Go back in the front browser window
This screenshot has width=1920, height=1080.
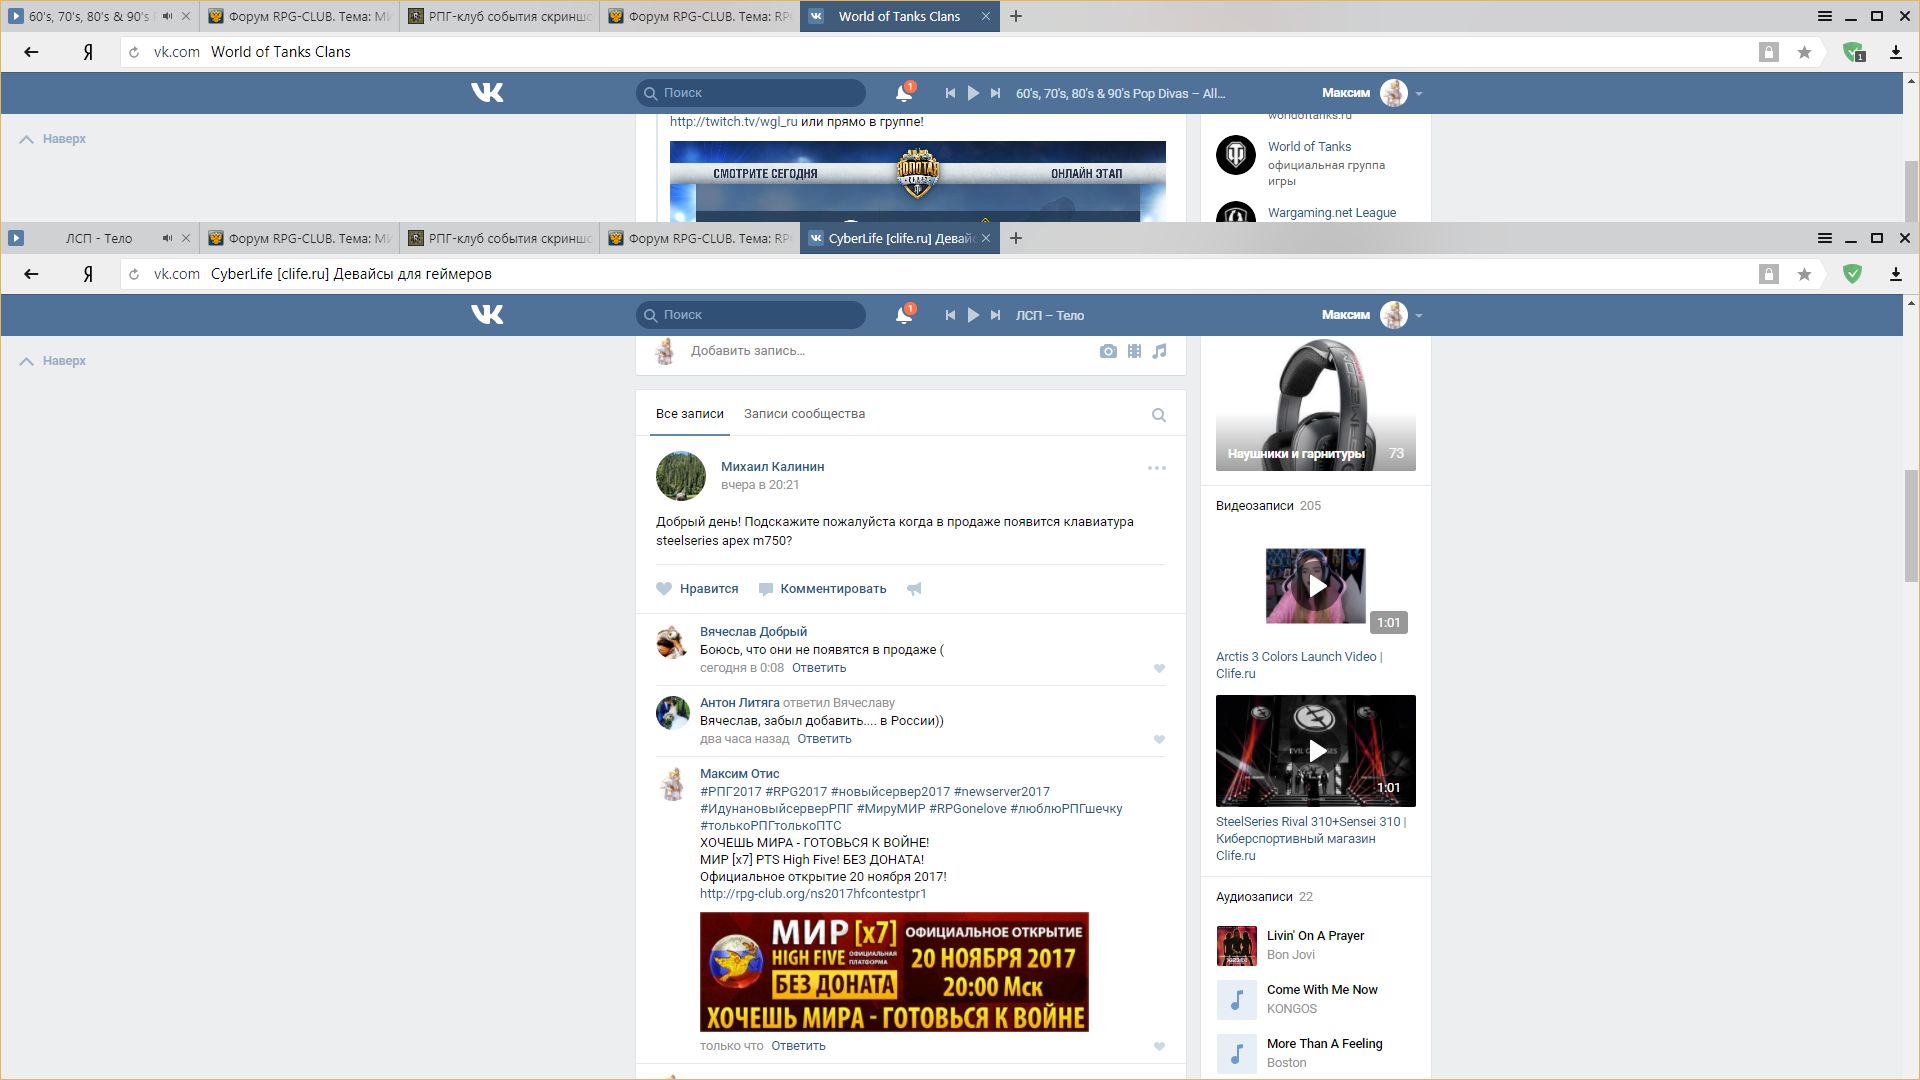31,274
